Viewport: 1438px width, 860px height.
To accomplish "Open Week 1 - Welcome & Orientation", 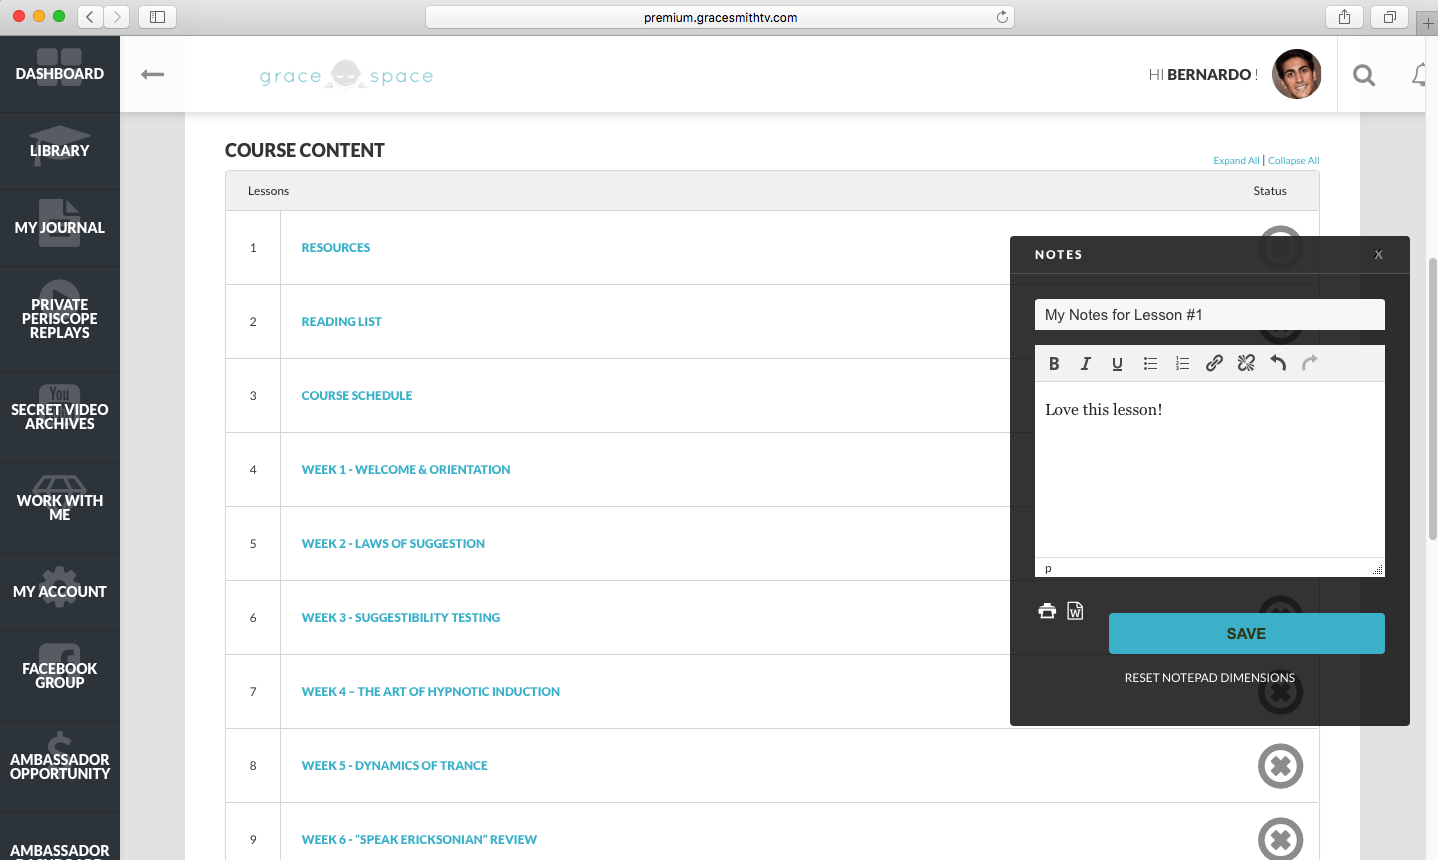I will click(406, 470).
